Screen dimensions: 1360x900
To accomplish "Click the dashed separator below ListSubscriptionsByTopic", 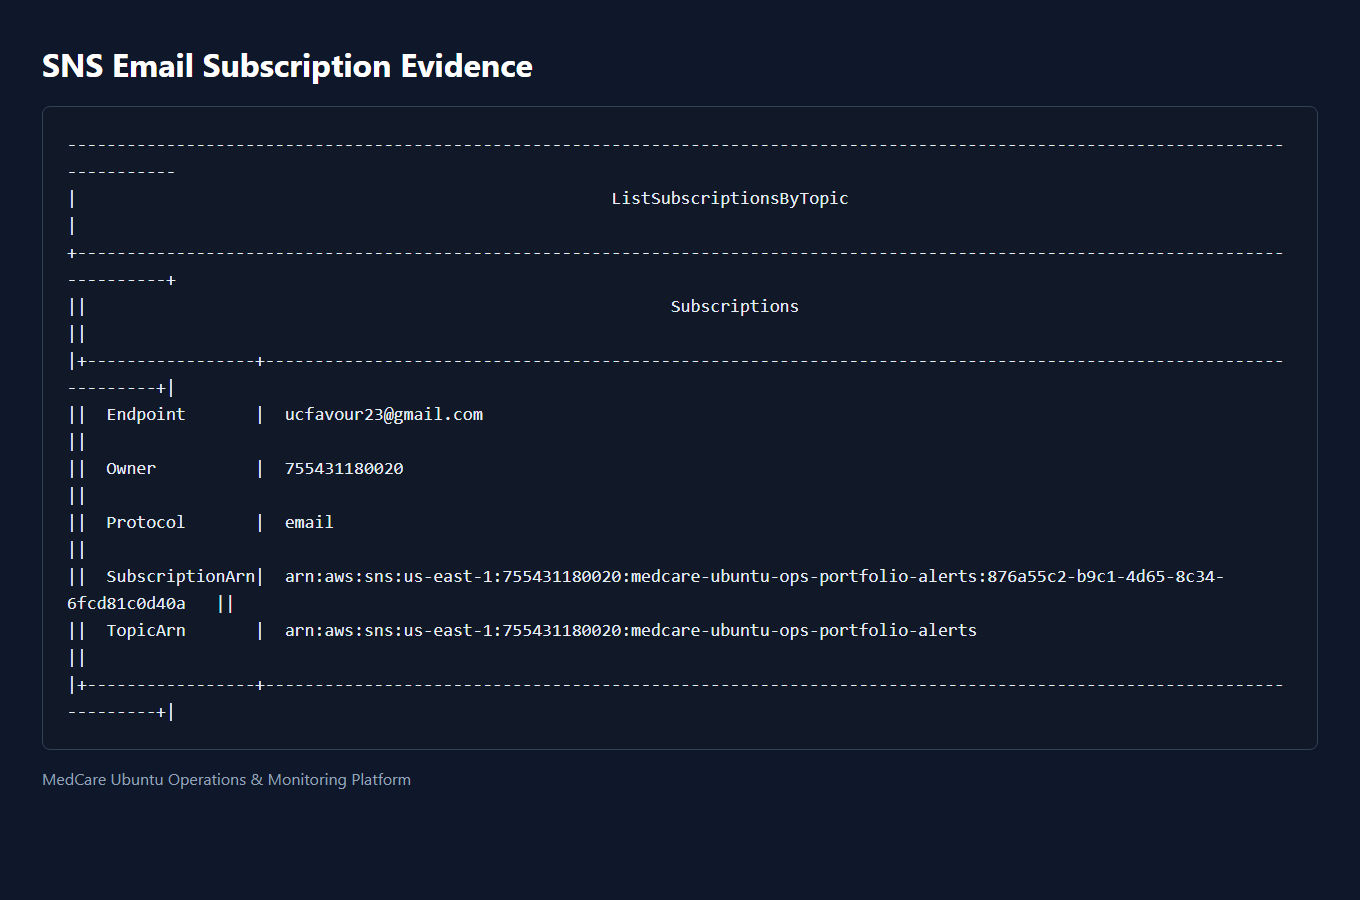I will 675,253.
